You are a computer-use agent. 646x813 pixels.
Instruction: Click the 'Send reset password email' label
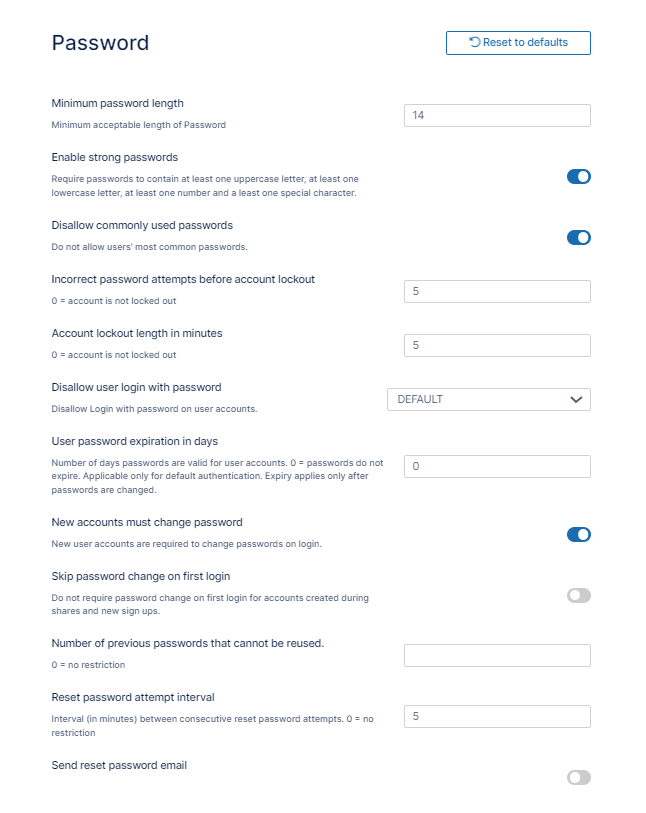tap(119, 765)
